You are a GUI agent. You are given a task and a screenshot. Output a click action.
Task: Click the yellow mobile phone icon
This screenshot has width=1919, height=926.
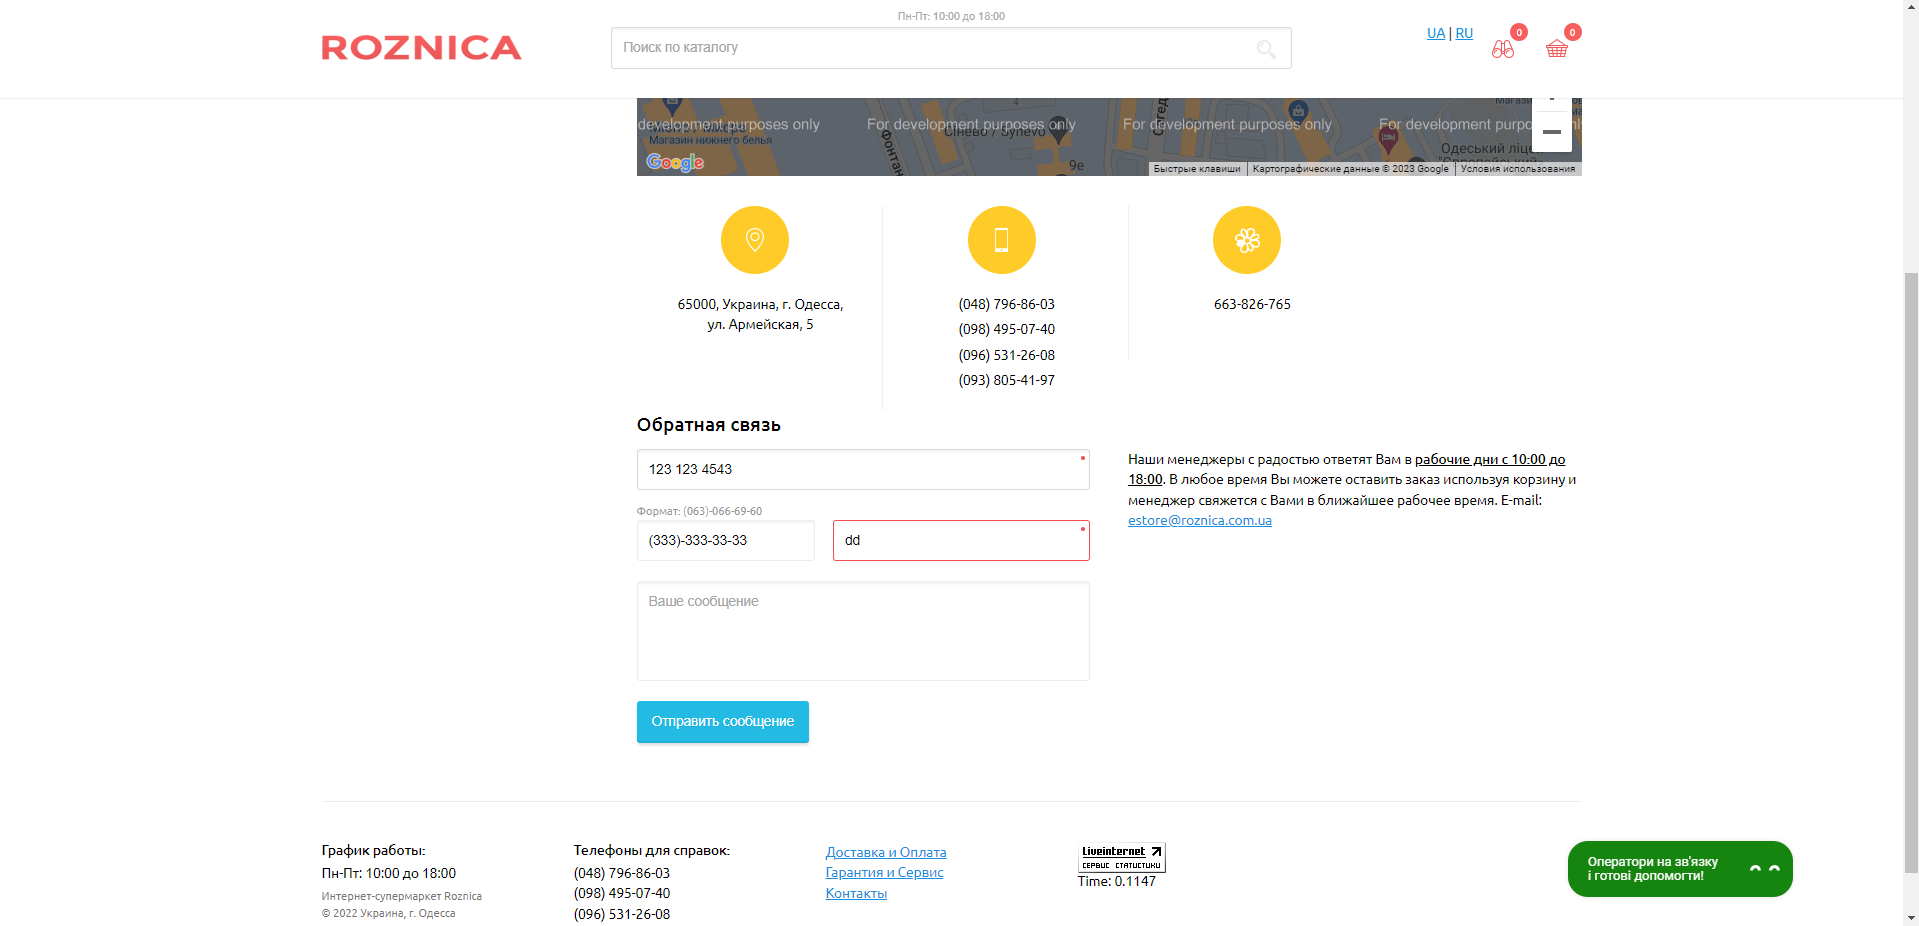(x=1001, y=240)
